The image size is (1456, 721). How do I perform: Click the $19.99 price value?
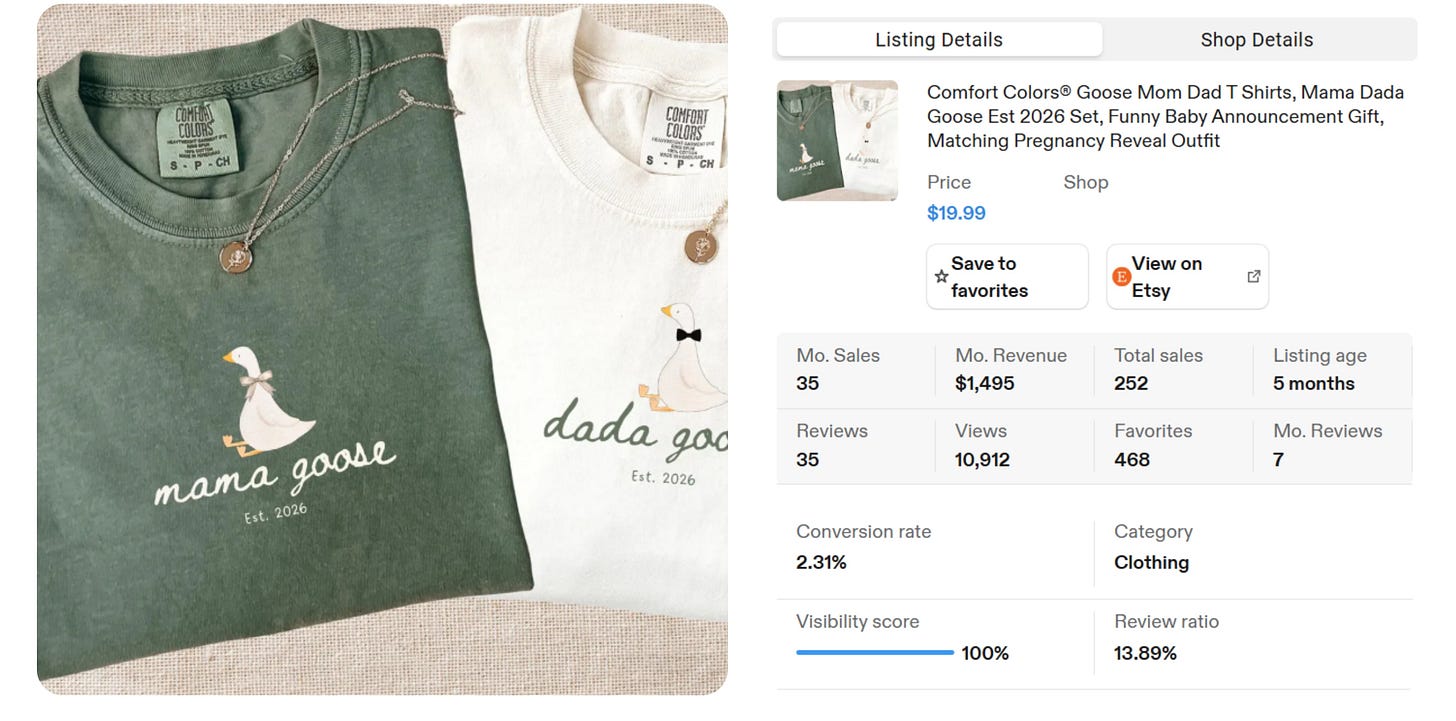tap(956, 213)
